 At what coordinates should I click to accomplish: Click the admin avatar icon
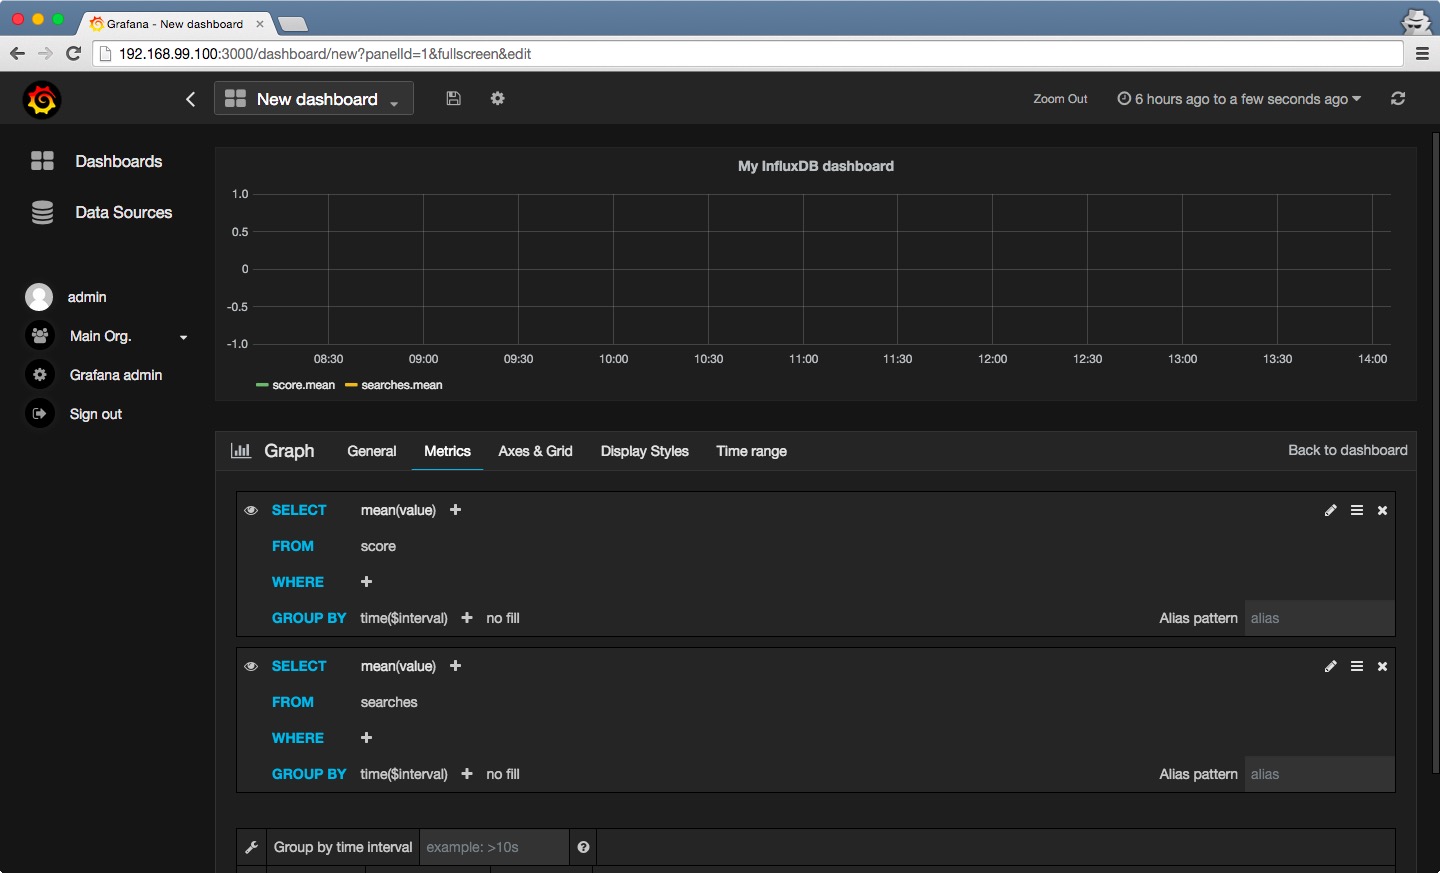39,297
